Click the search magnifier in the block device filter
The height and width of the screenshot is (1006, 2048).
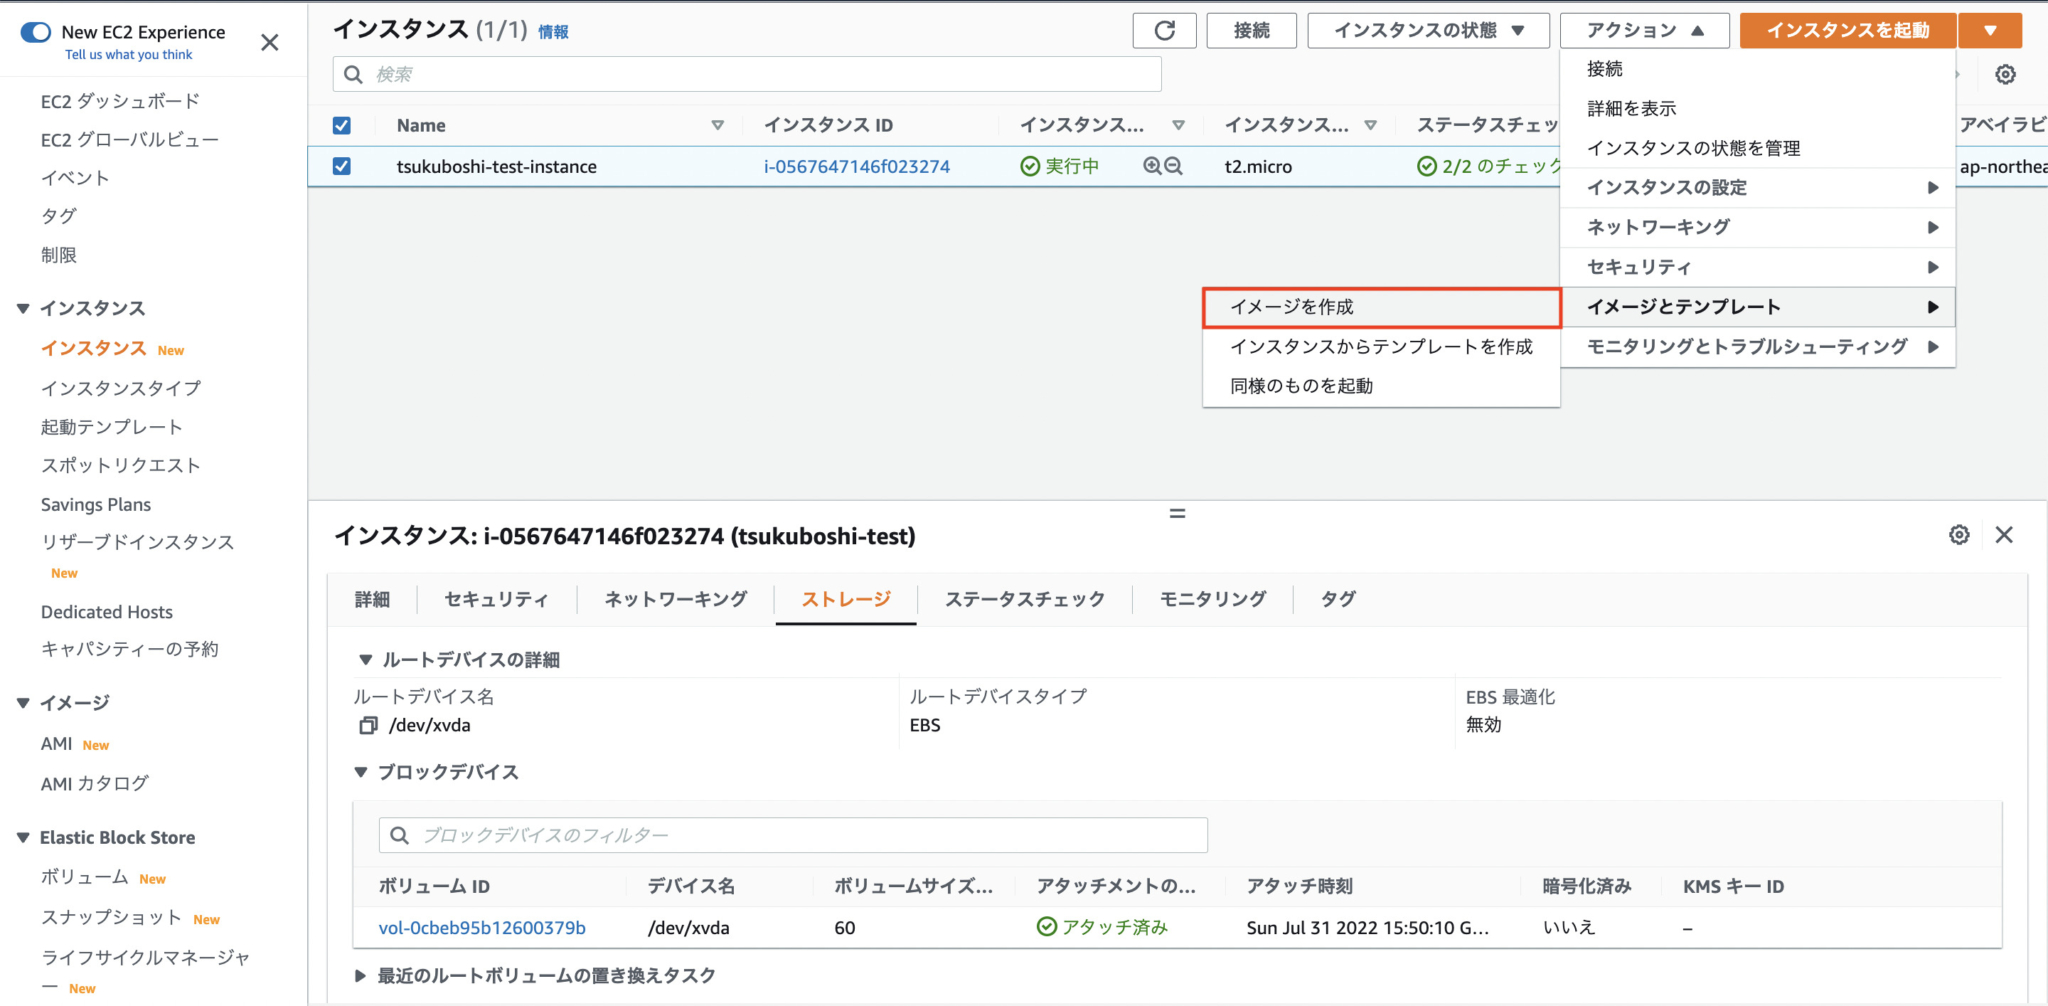pyautogui.click(x=400, y=835)
